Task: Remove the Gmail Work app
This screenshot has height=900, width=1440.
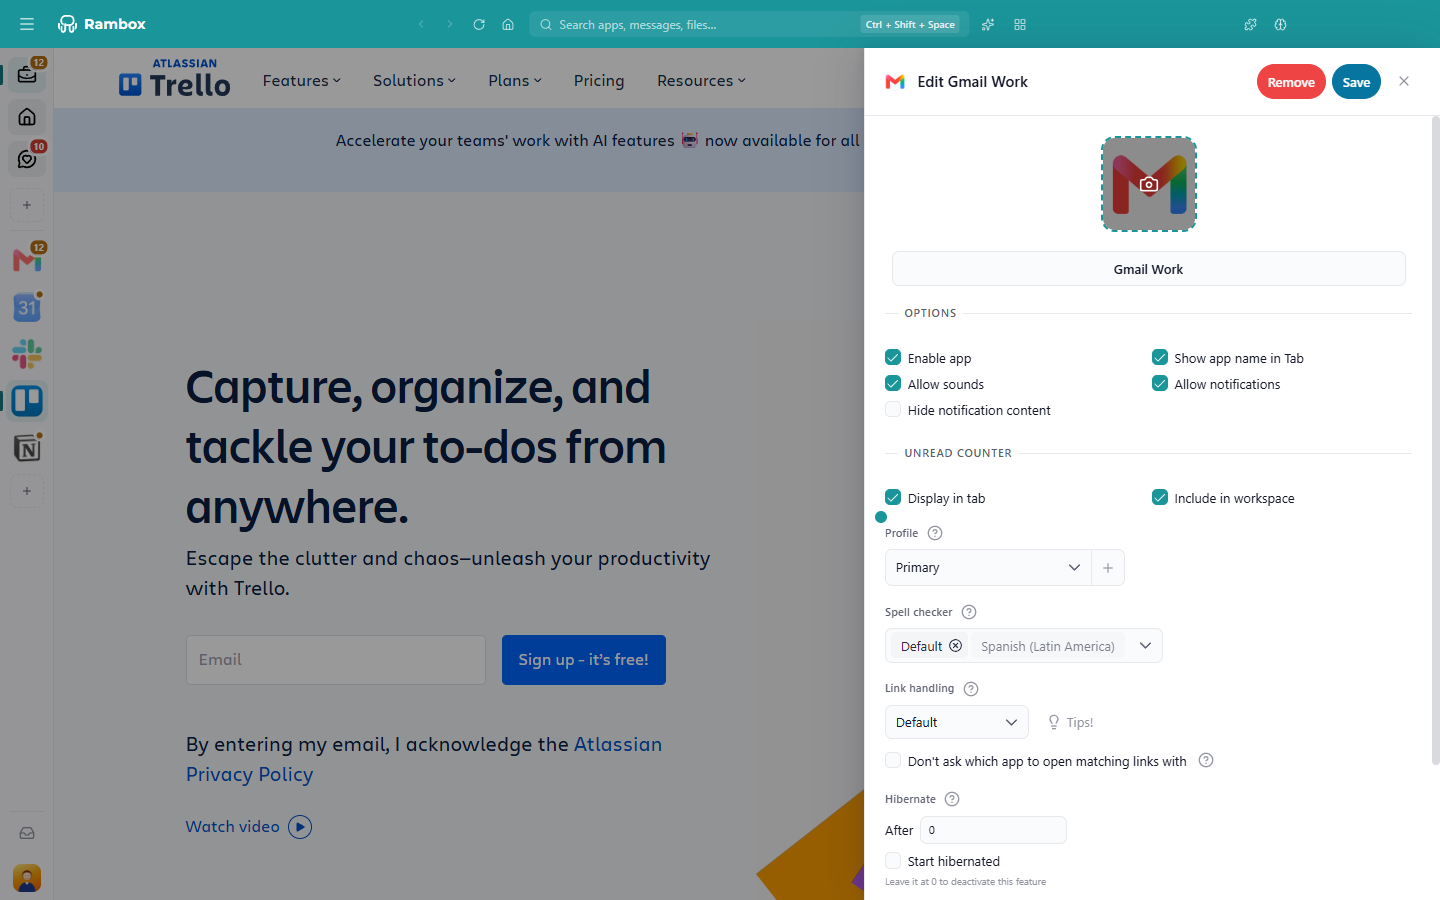Action: [x=1291, y=82]
